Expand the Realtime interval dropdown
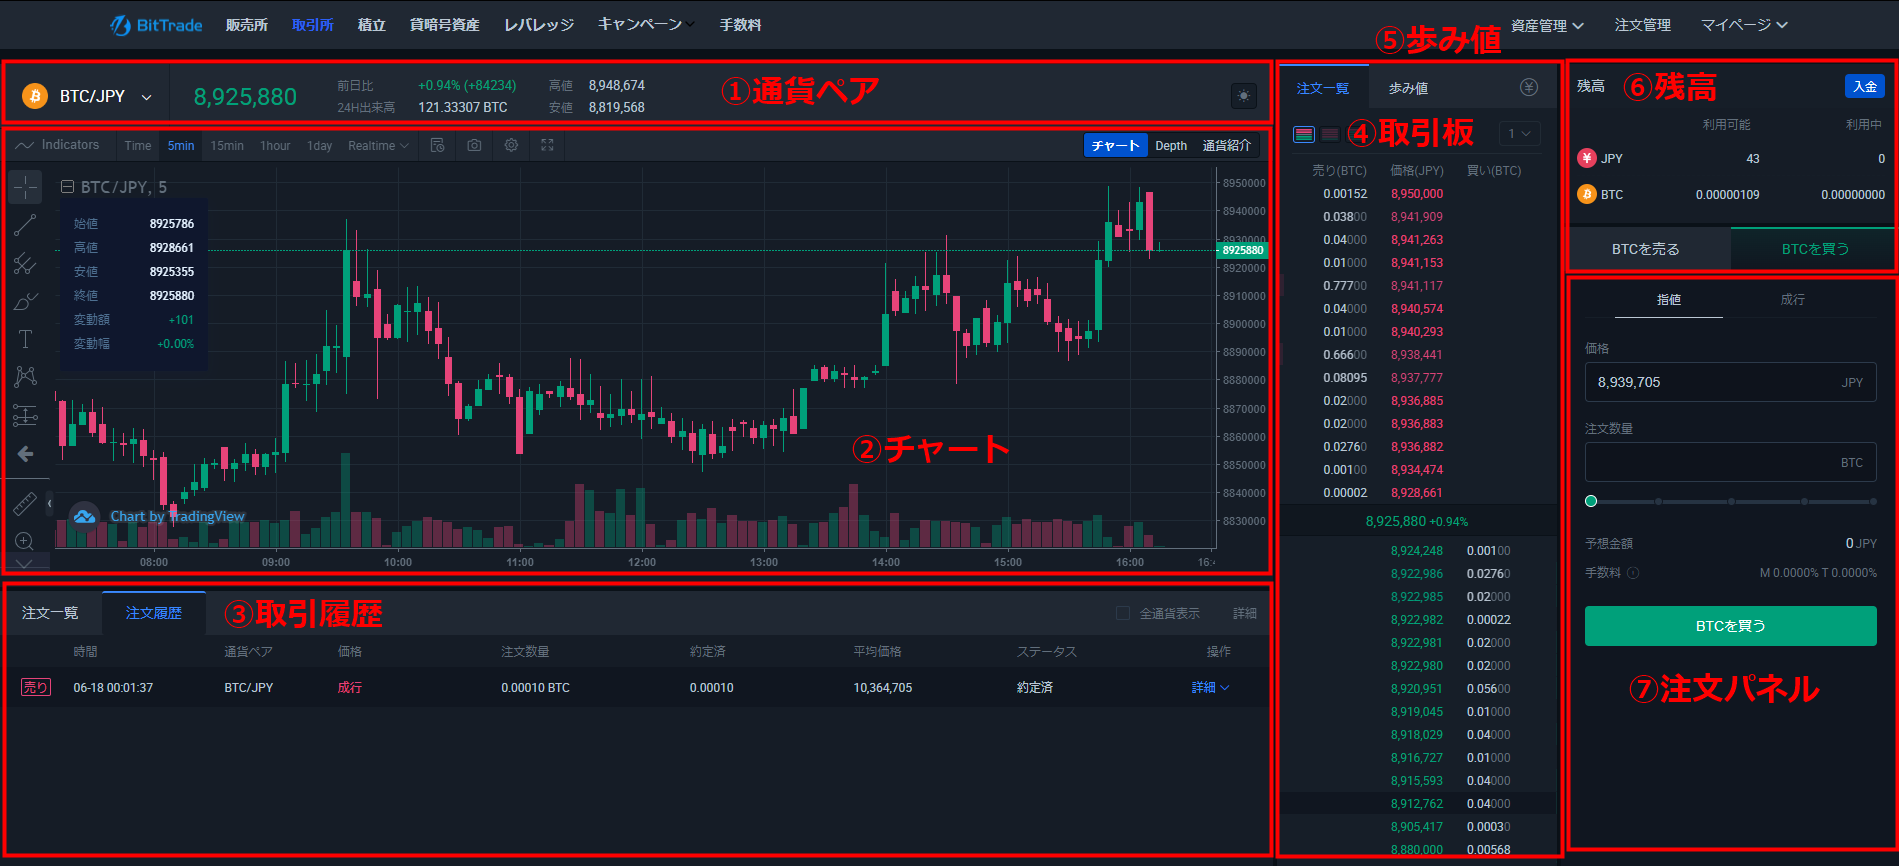Screen dimensions: 1899x866 tap(378, 146)
